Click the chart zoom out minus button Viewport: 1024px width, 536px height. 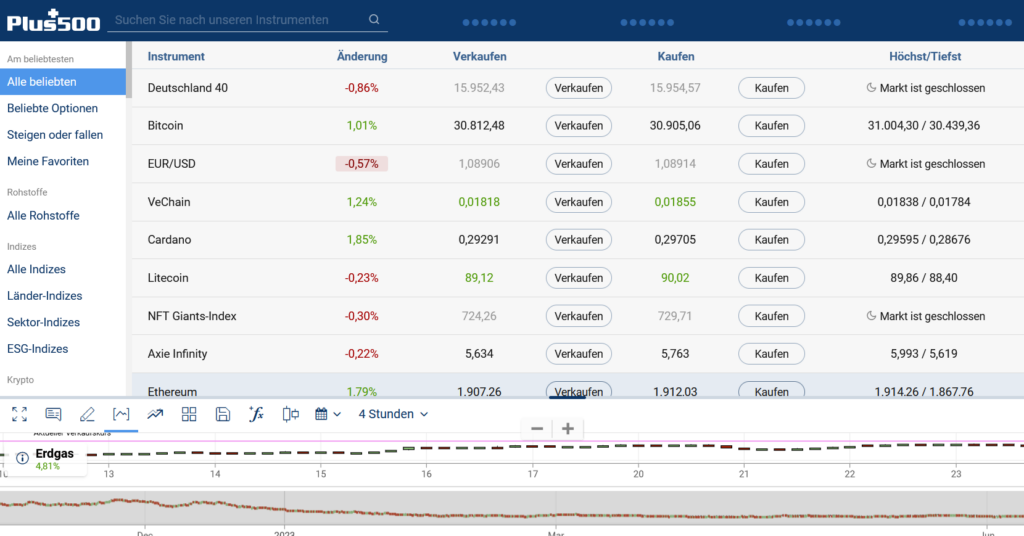click(537, 429)
